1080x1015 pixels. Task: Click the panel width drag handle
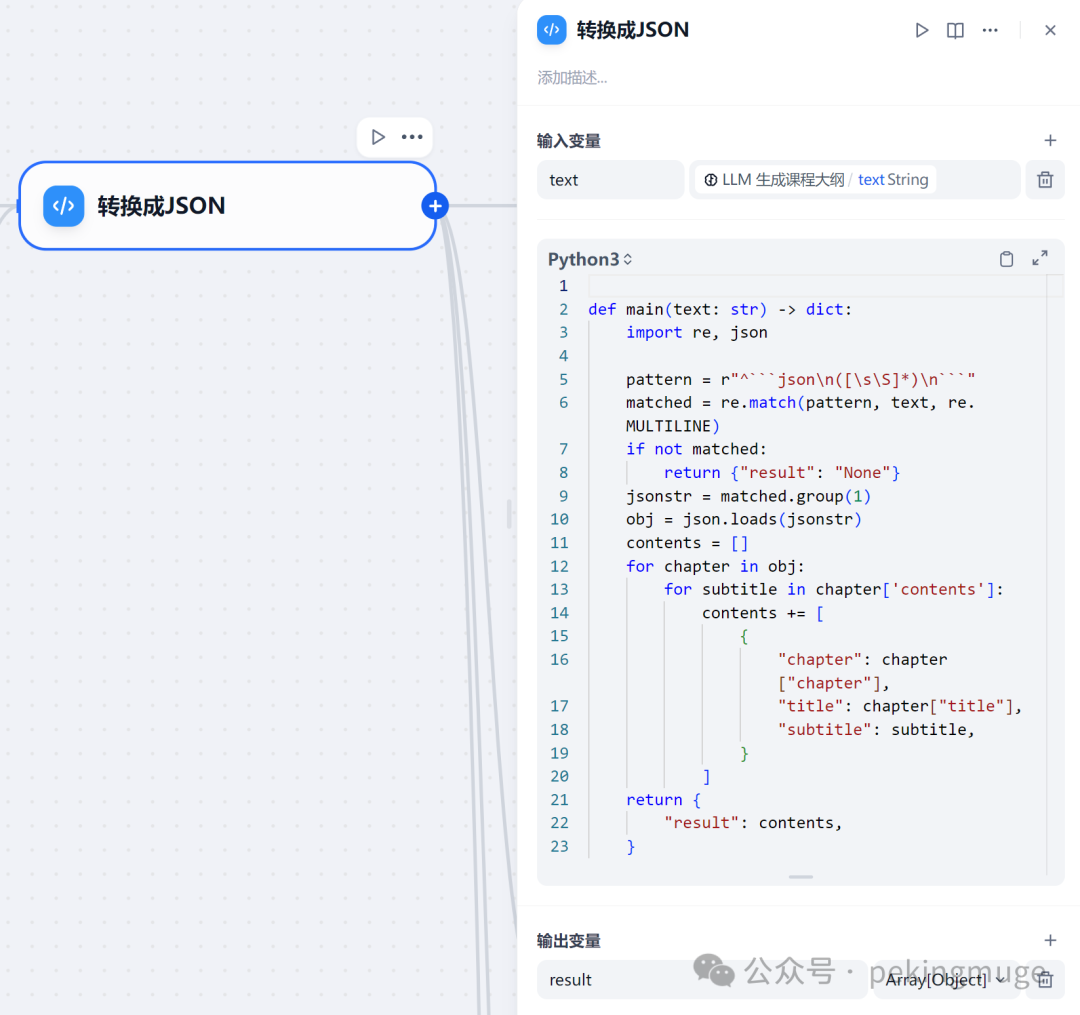pos(509,514)
